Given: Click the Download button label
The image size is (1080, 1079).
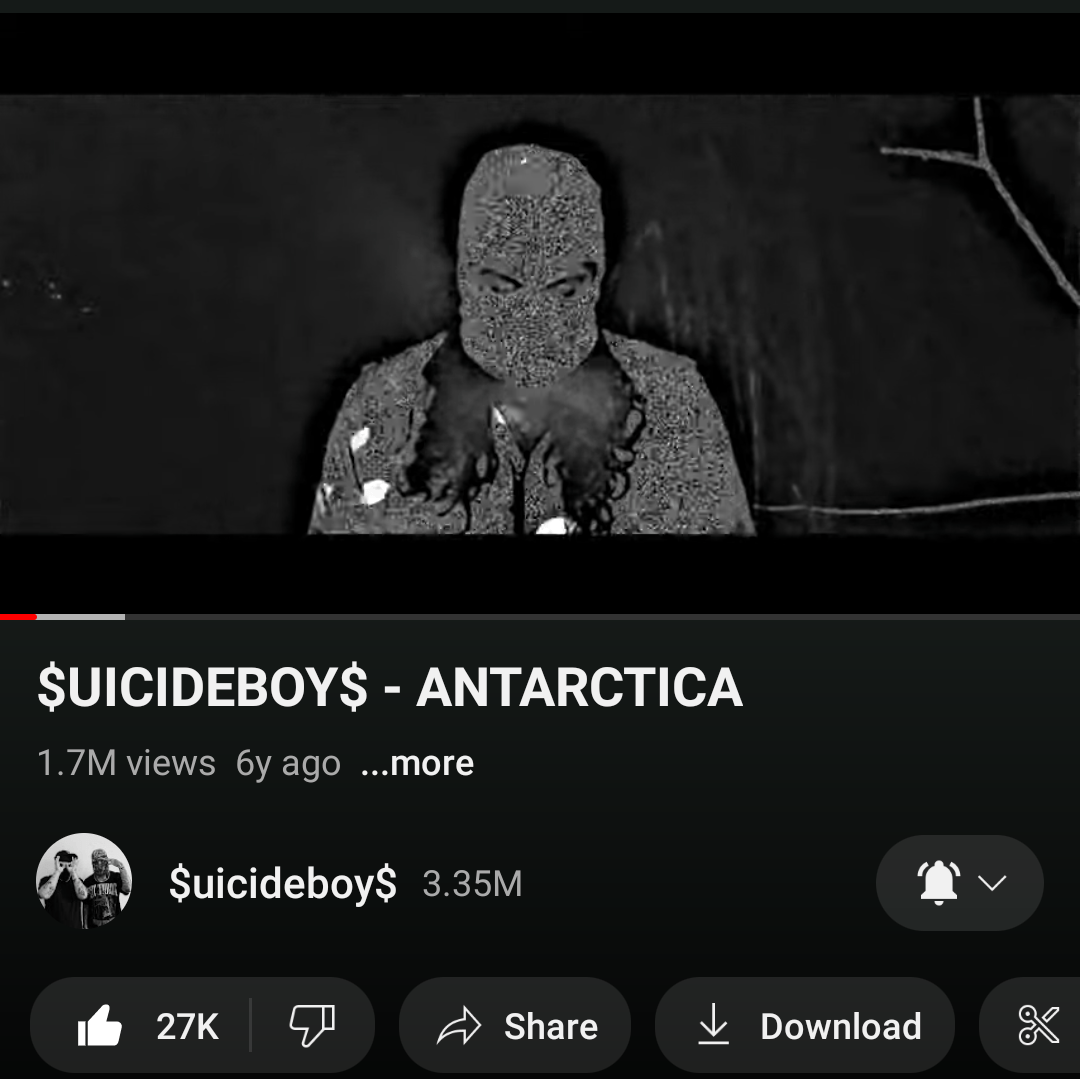Looking at the screenshot, I should click(841, 1027).
